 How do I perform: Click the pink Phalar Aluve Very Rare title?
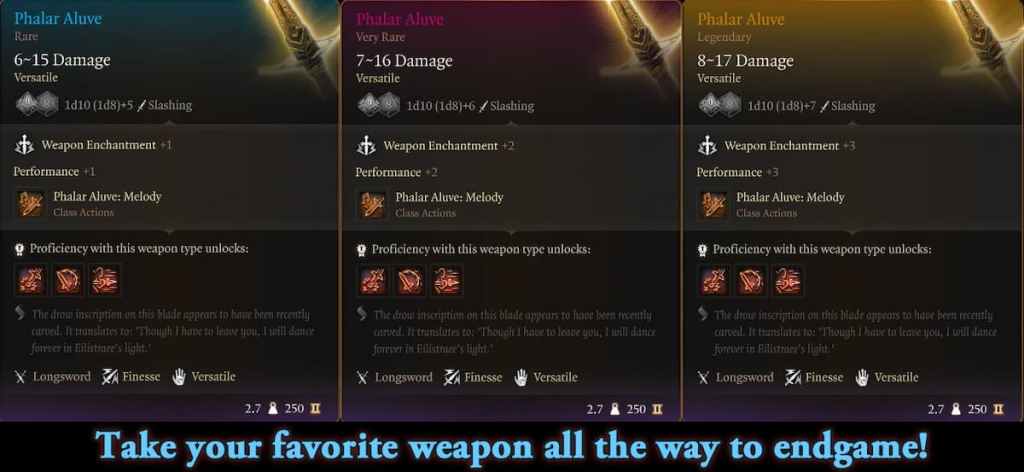click(400, 19)
